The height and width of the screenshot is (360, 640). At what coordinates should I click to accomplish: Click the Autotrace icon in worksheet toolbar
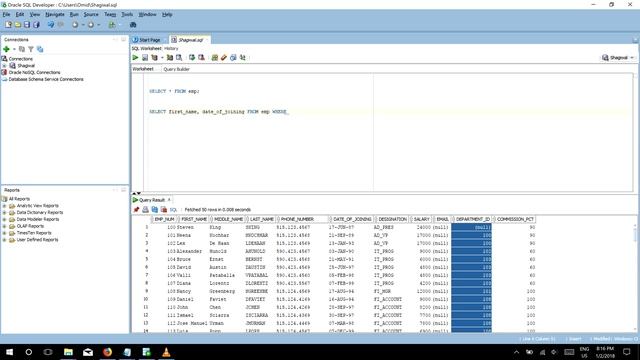point(170,58)
